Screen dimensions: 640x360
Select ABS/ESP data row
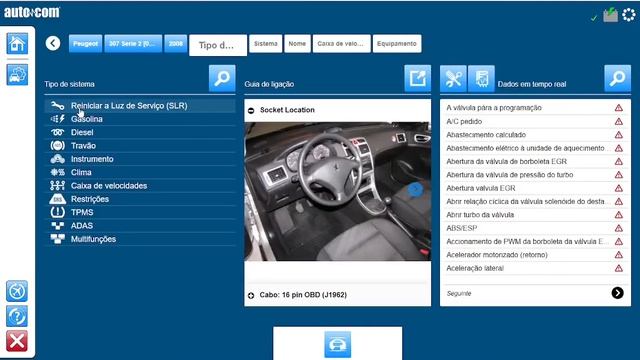[x=535, y=228]
